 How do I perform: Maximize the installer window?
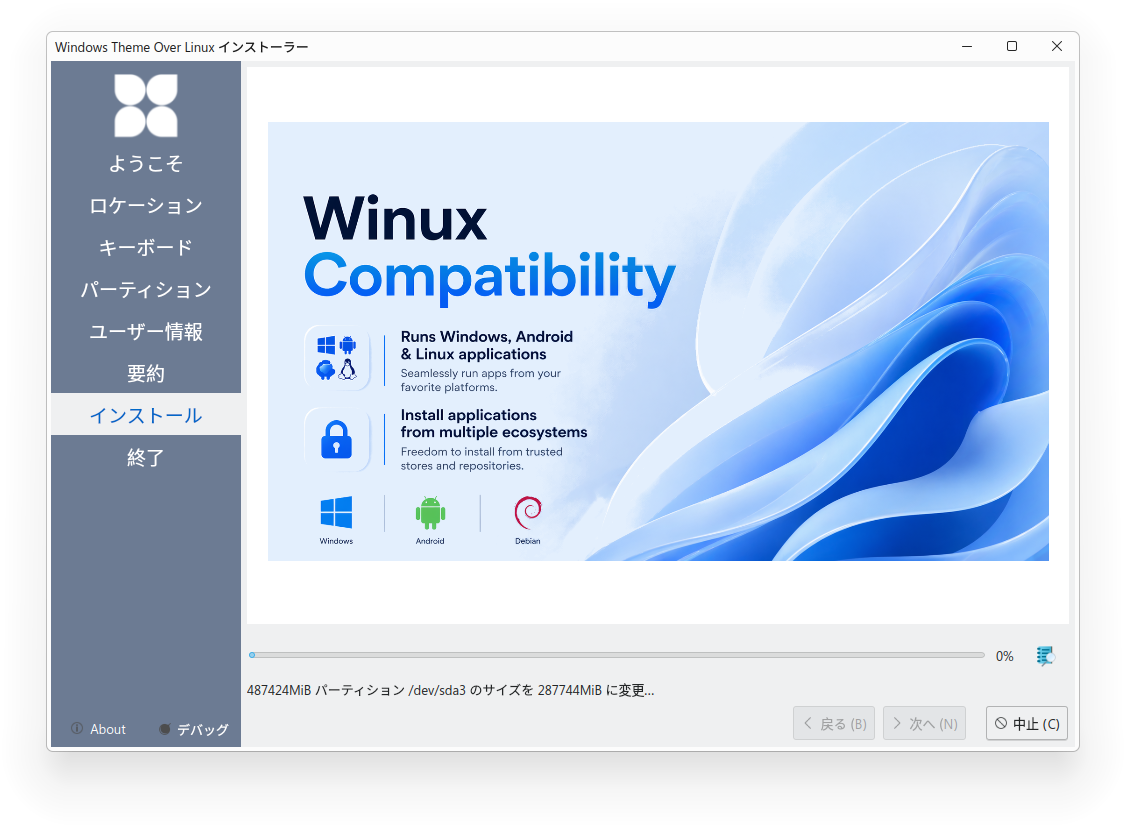pyautogui.click(x=1012, y=46)
